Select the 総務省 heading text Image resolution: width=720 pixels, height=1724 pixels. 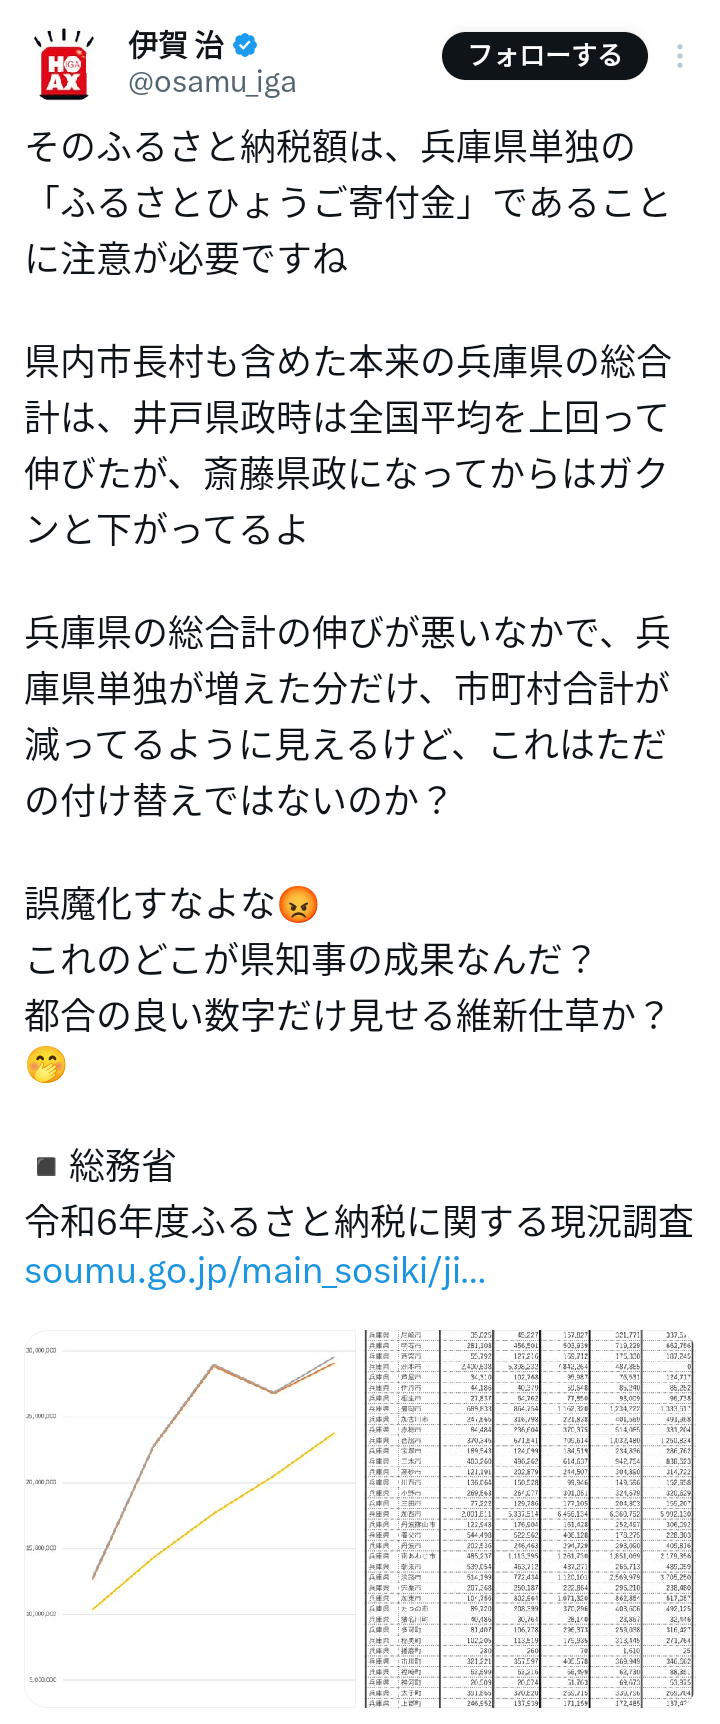(x=122, y=1166)
